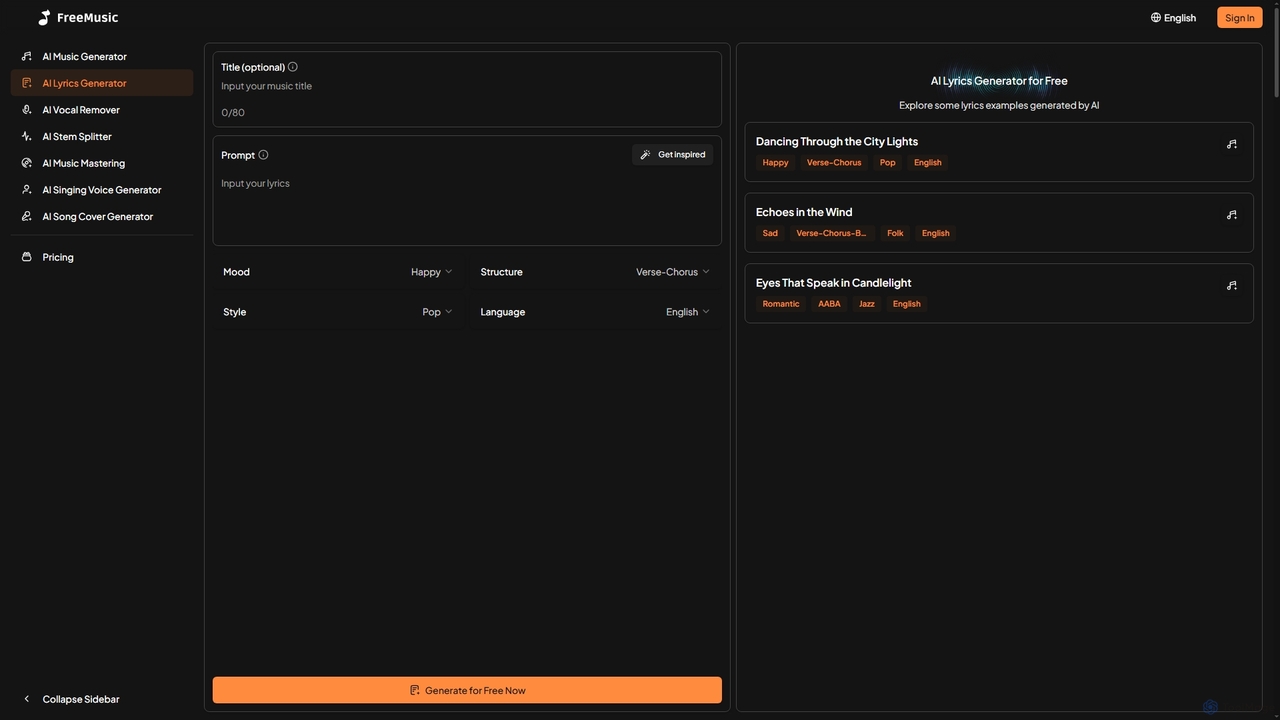Click the AI Vocal Remover sidebar icon
The width and height of the screenshot is (1280, 720).
point(27,110)
